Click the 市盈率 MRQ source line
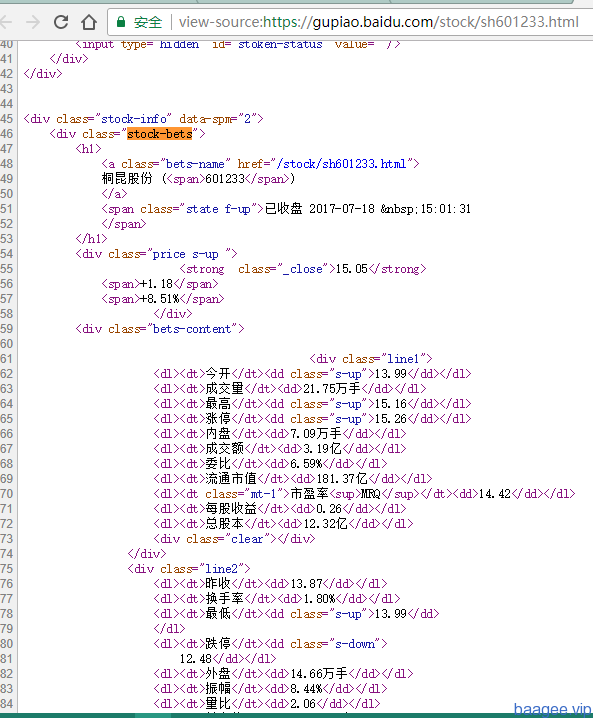Viewport: 593px width, 718px height. 365,494
